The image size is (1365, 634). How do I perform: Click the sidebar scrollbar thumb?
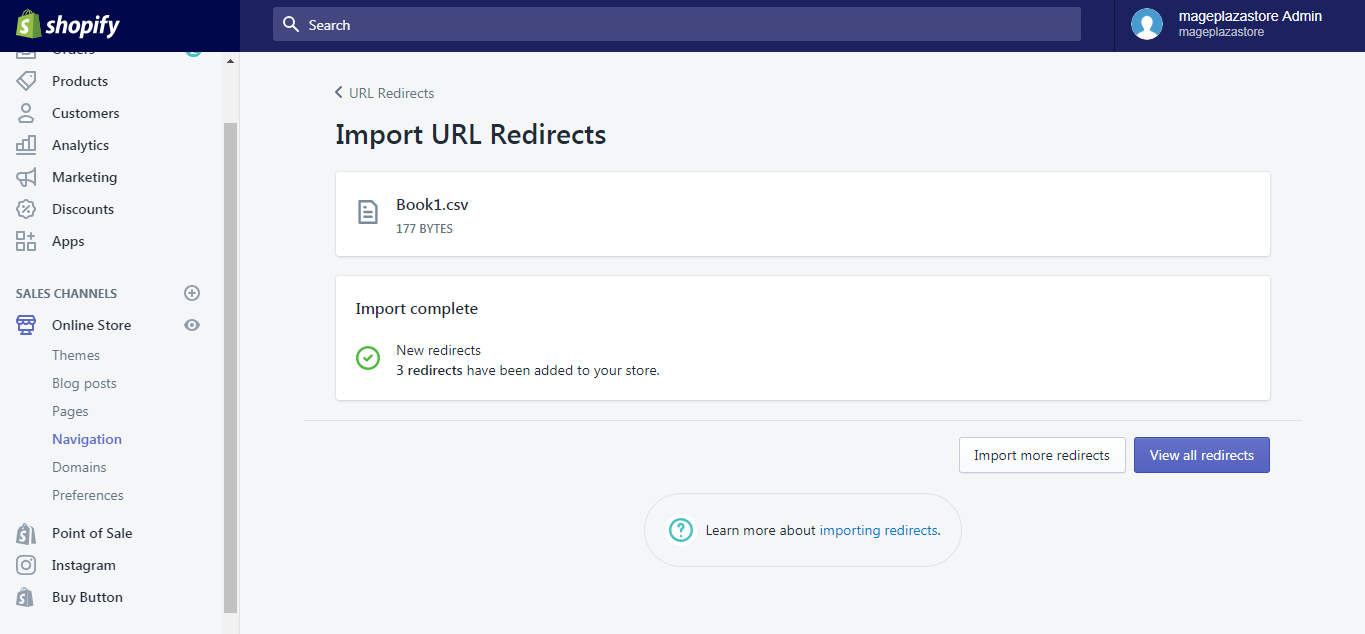pyautogui.click(x=231, y=367)
